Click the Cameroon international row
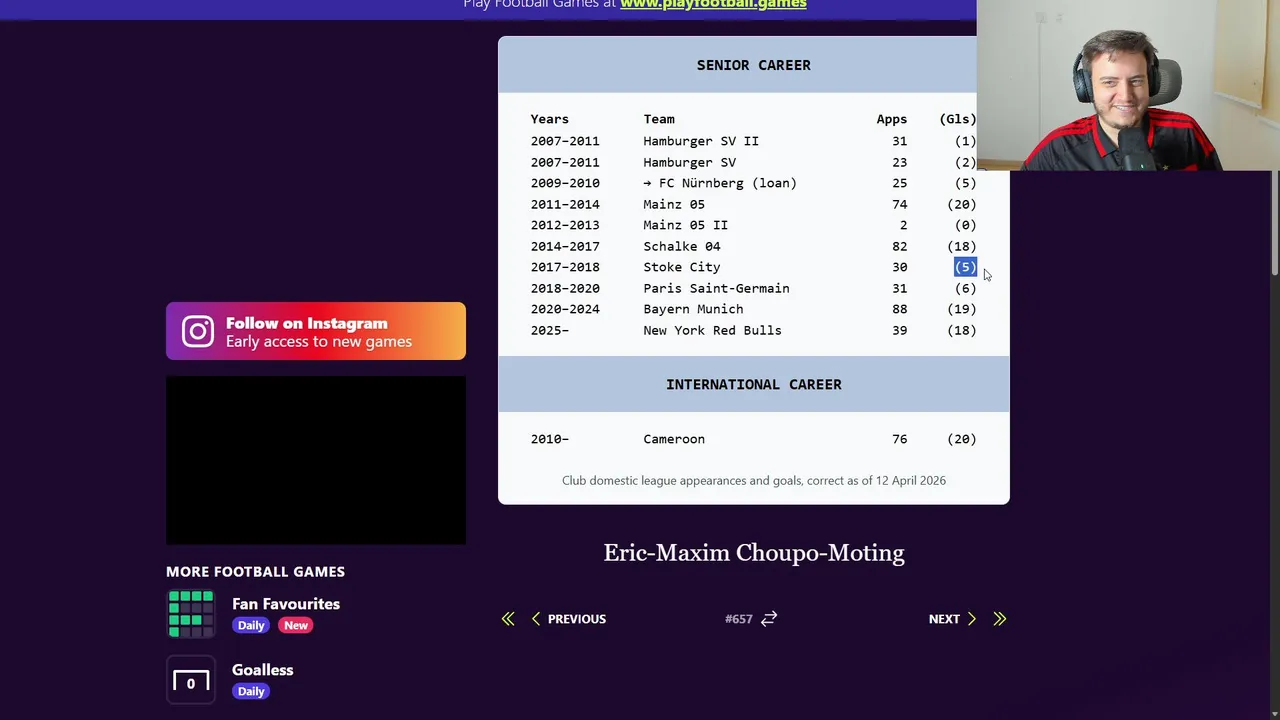The width and height of the screenshot is (1280, 720). click(x=753, y=439)
